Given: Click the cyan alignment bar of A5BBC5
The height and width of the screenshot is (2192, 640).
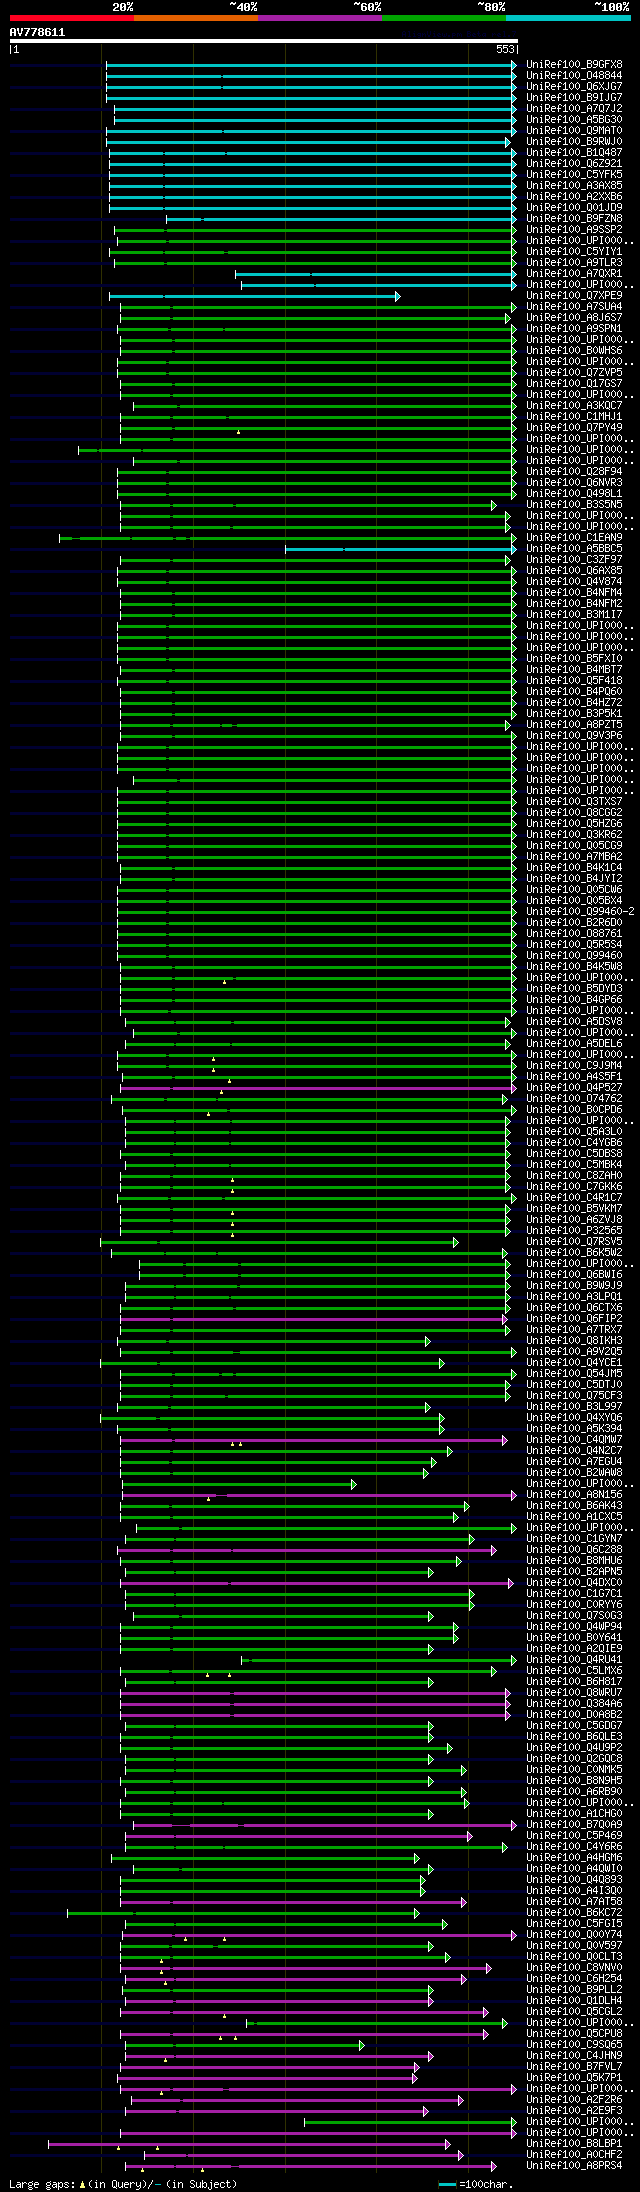Looking at the screenshot, I should 401,549.
